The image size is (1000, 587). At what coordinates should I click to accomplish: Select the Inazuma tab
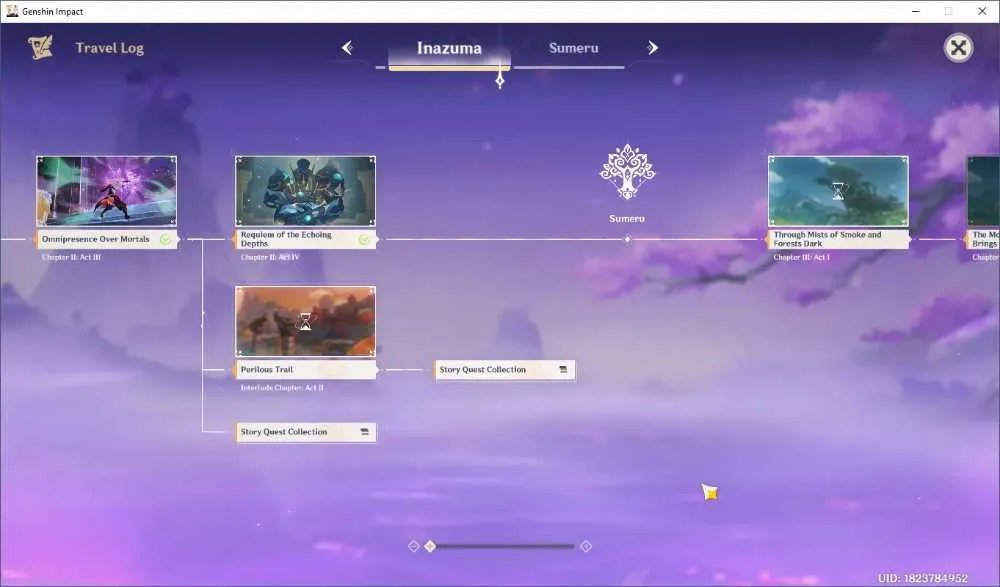click(449, 48)
